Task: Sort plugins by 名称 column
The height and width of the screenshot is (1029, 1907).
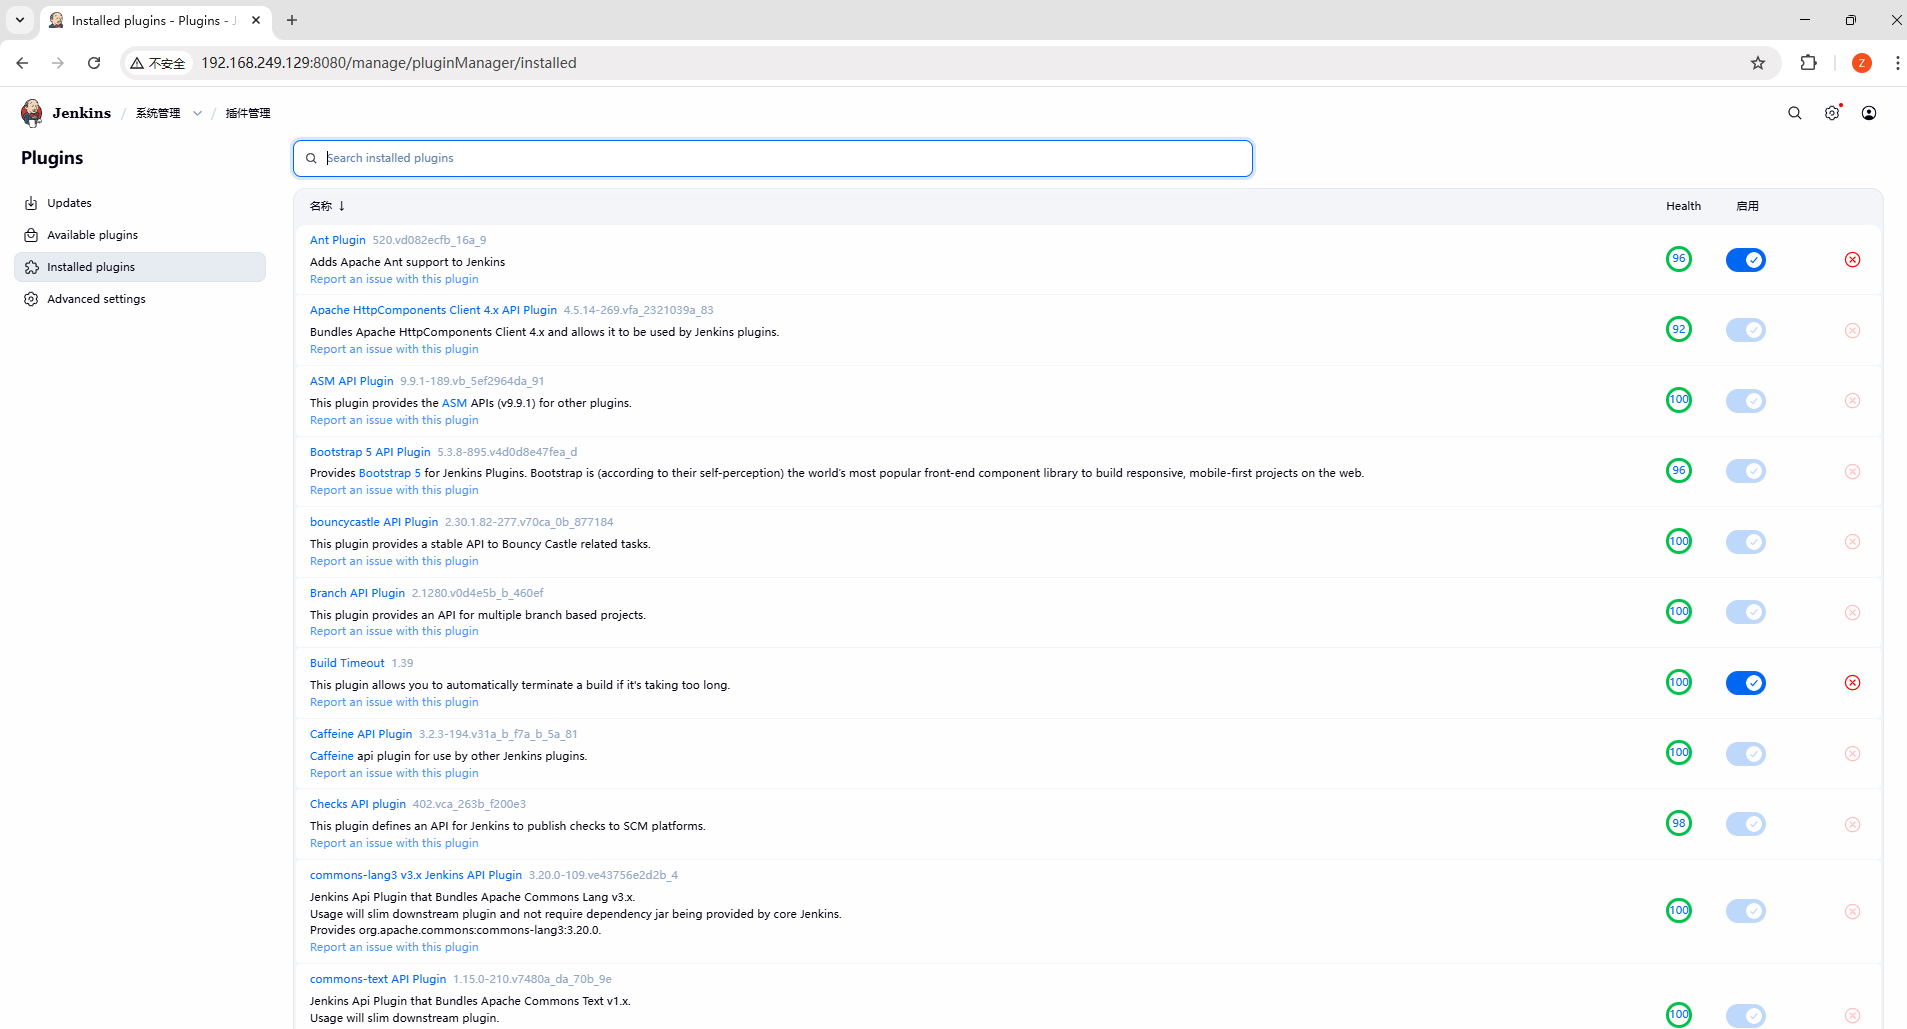Action: (x=327, y=206)
